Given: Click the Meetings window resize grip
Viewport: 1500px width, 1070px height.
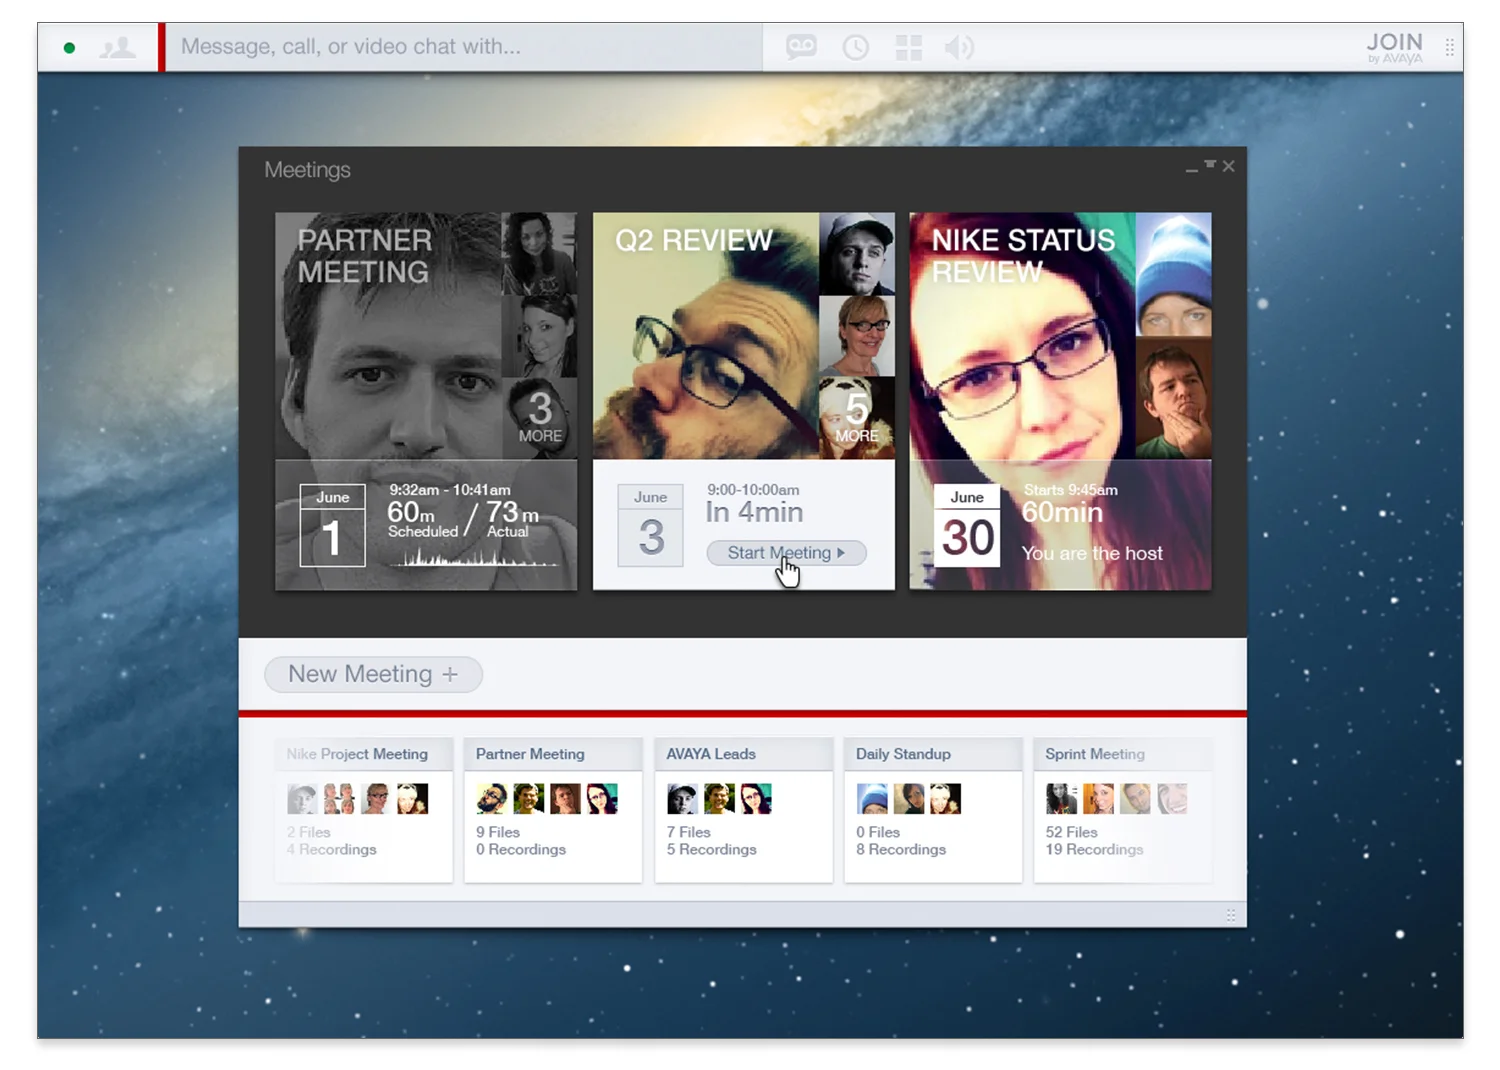Looking at the screenshot, I should click(x=1231, y=915).
